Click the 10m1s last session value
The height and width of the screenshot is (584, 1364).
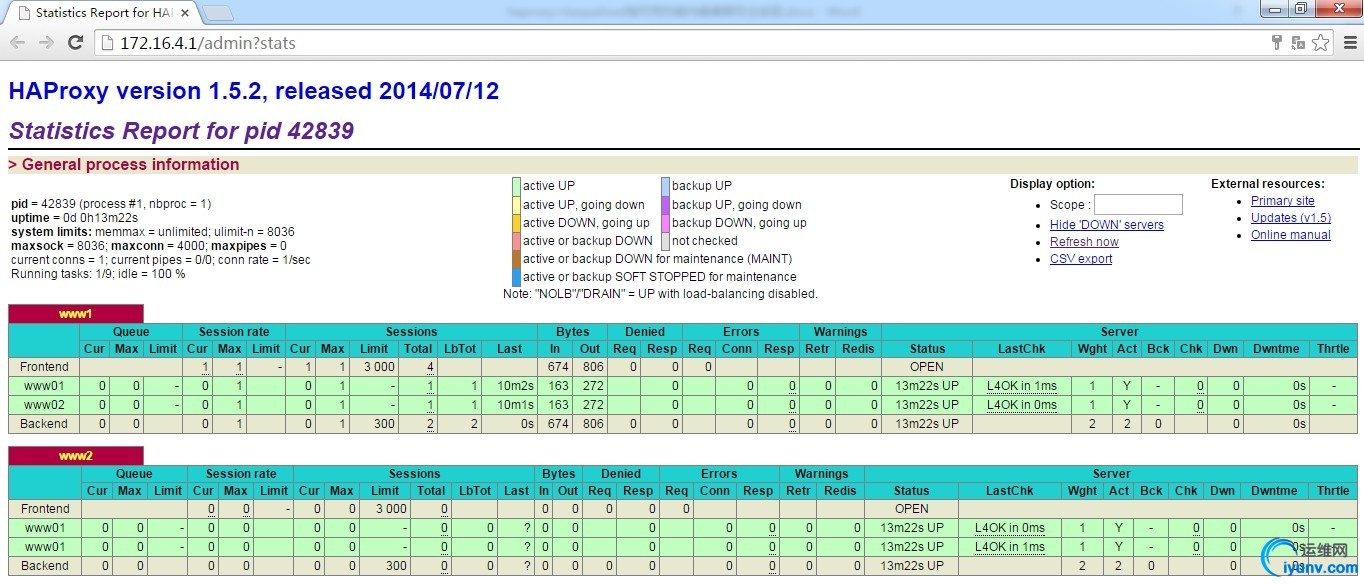(516, 405)
